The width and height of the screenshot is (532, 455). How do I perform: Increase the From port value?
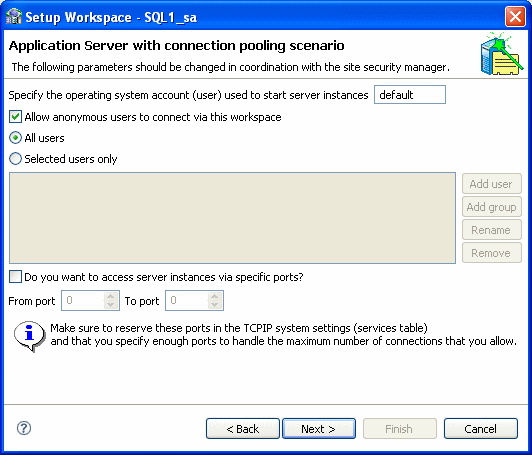(111, 296)
